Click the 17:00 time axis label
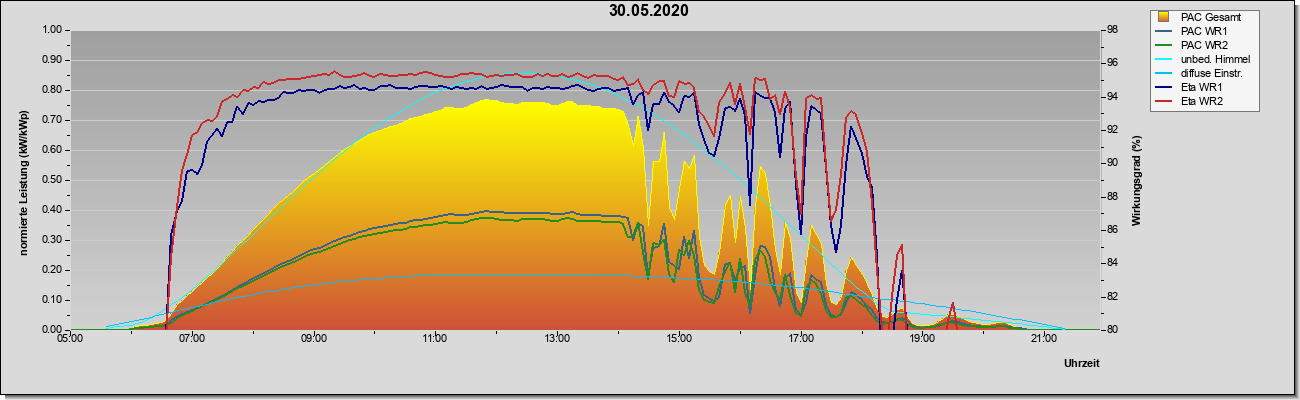Image resolution: width=1300 pixels, height=400 pixels. tap(800, 341)
